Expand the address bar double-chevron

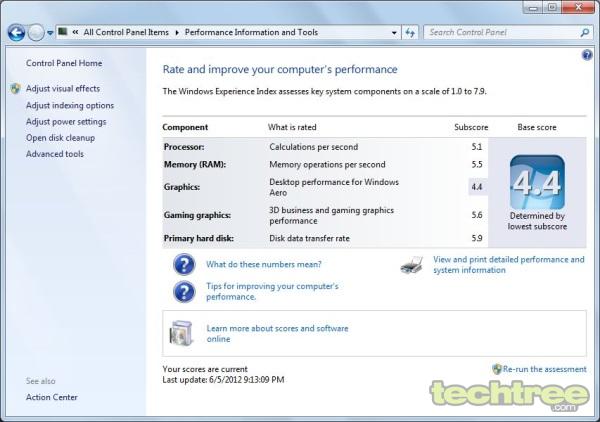(75, 32)
